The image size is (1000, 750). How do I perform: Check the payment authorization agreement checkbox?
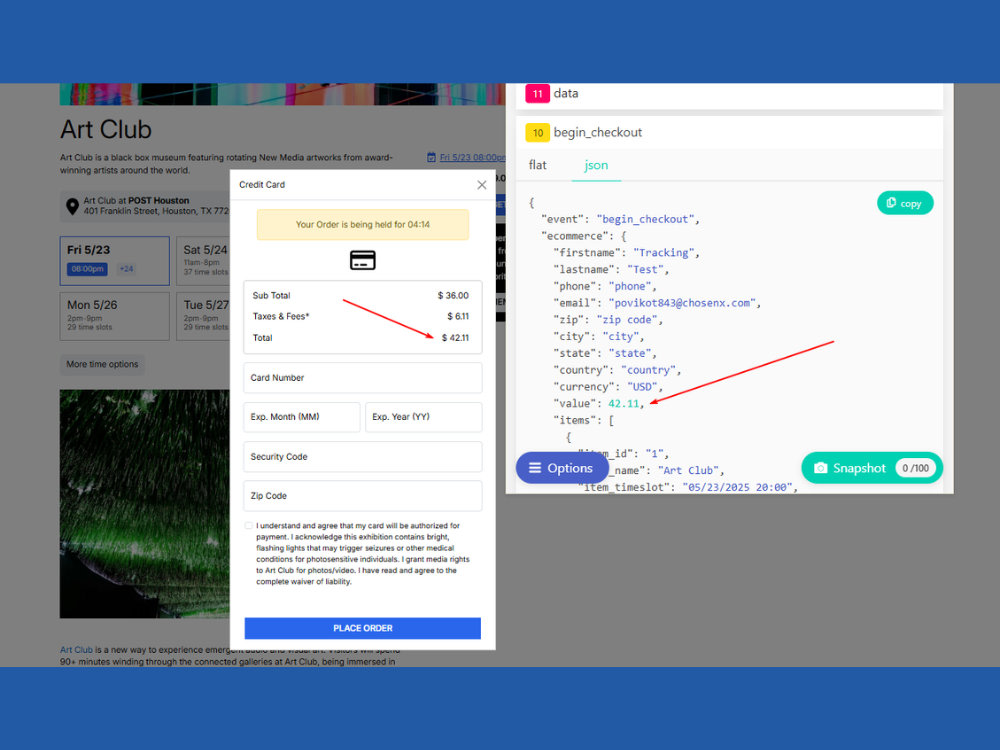point(248,526)
